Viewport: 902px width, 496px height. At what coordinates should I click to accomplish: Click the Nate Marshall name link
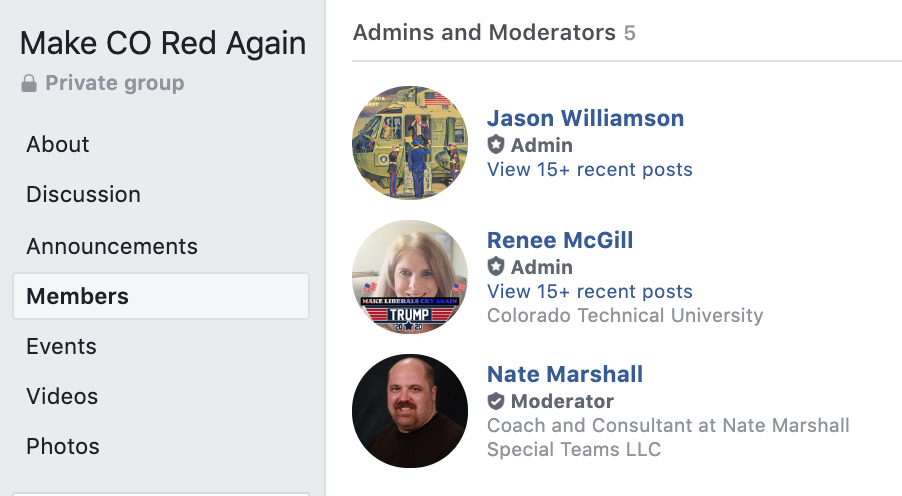pyautogui.click(x=565, y=374)
